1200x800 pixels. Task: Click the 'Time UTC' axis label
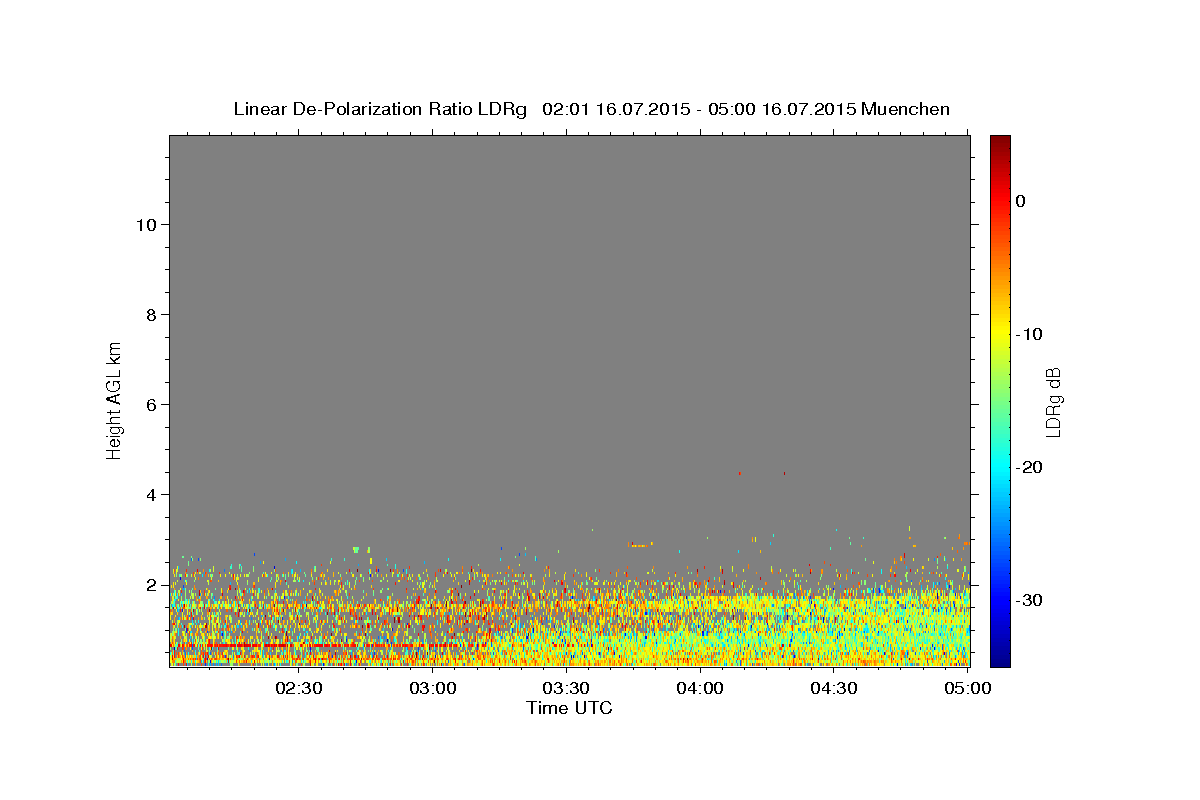(x=569, y=708)
